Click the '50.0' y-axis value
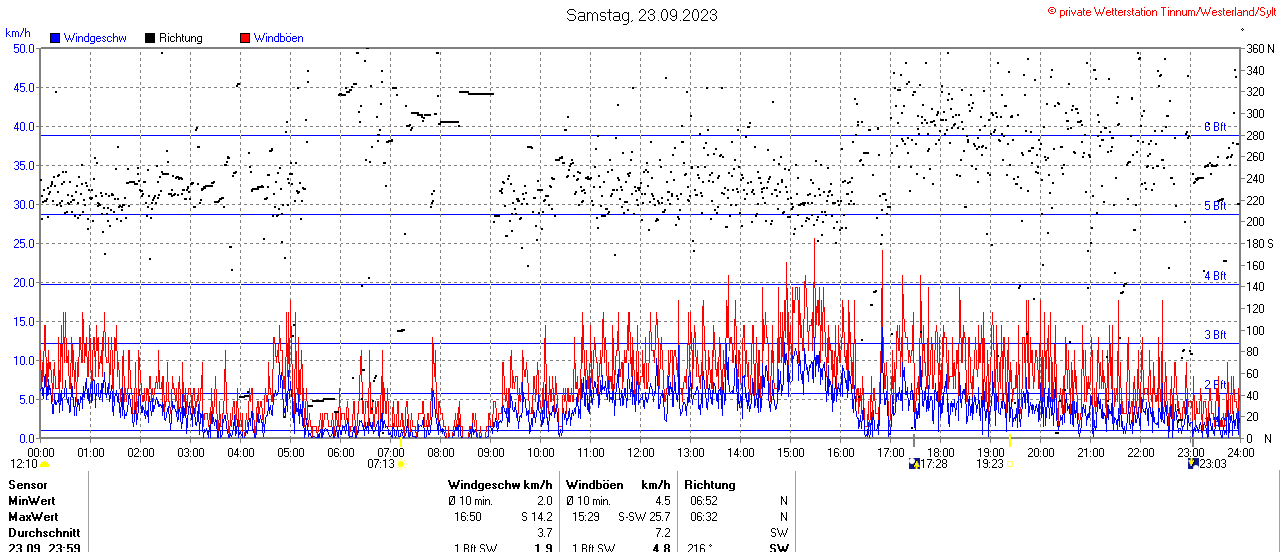1280x552 pixels. tap(24, 48)
